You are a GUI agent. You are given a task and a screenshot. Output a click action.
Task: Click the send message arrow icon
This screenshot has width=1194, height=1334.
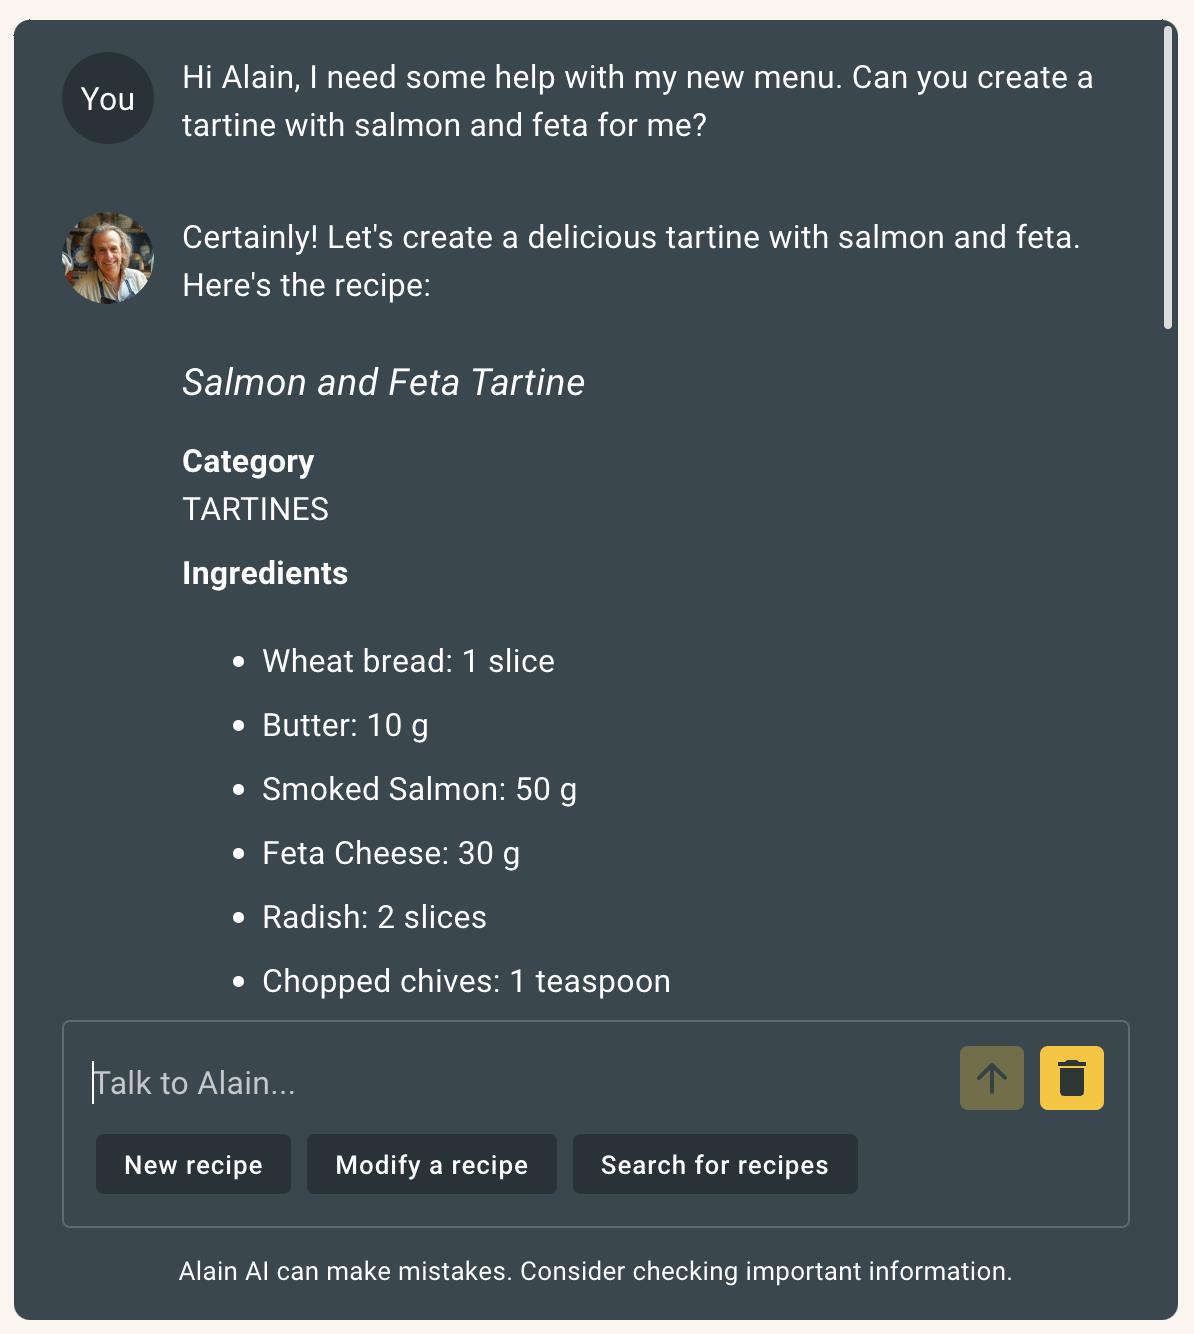click(991, 1078)
